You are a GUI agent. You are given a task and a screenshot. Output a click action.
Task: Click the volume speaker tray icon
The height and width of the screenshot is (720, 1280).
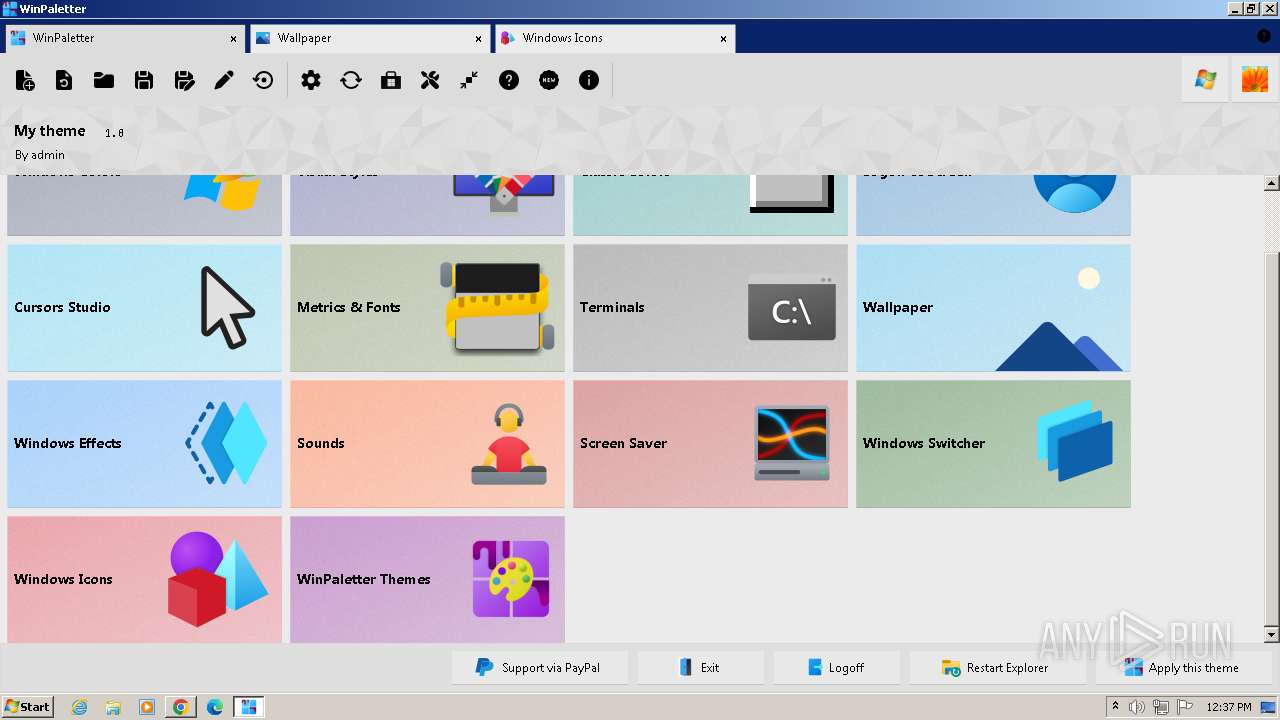coord(1137,707)
